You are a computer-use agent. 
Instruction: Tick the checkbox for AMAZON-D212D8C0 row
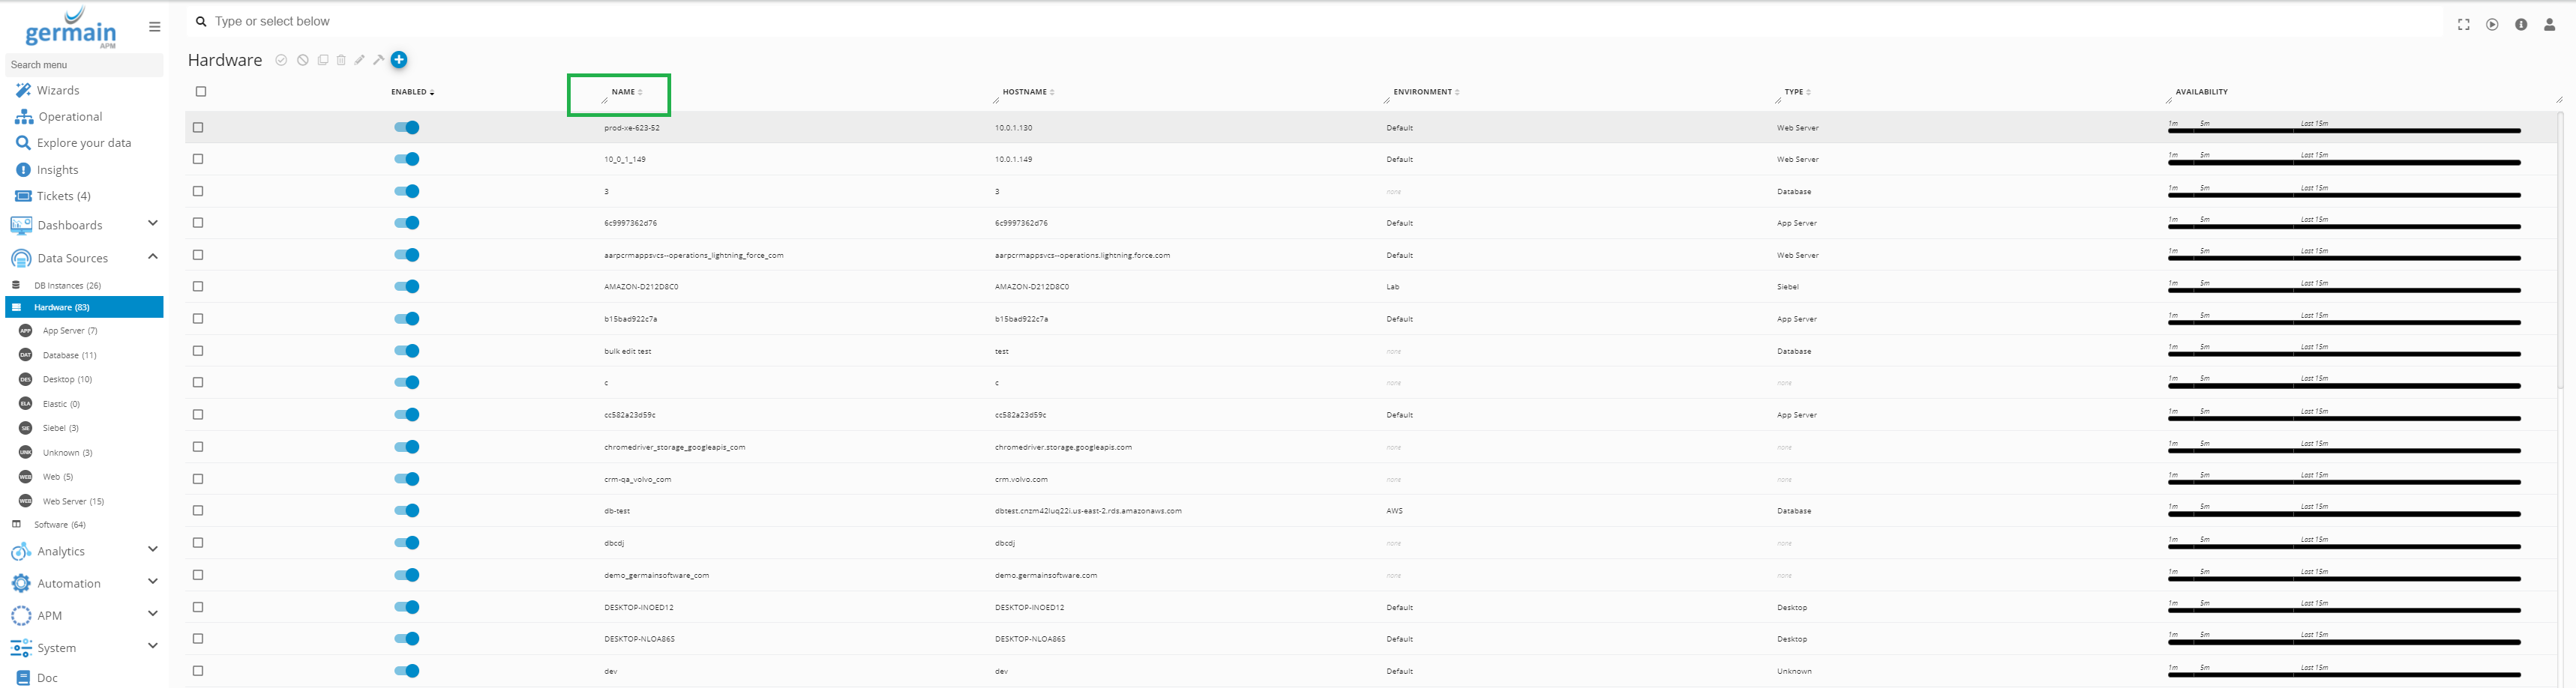pyautogui.click(x=198, y=287)
